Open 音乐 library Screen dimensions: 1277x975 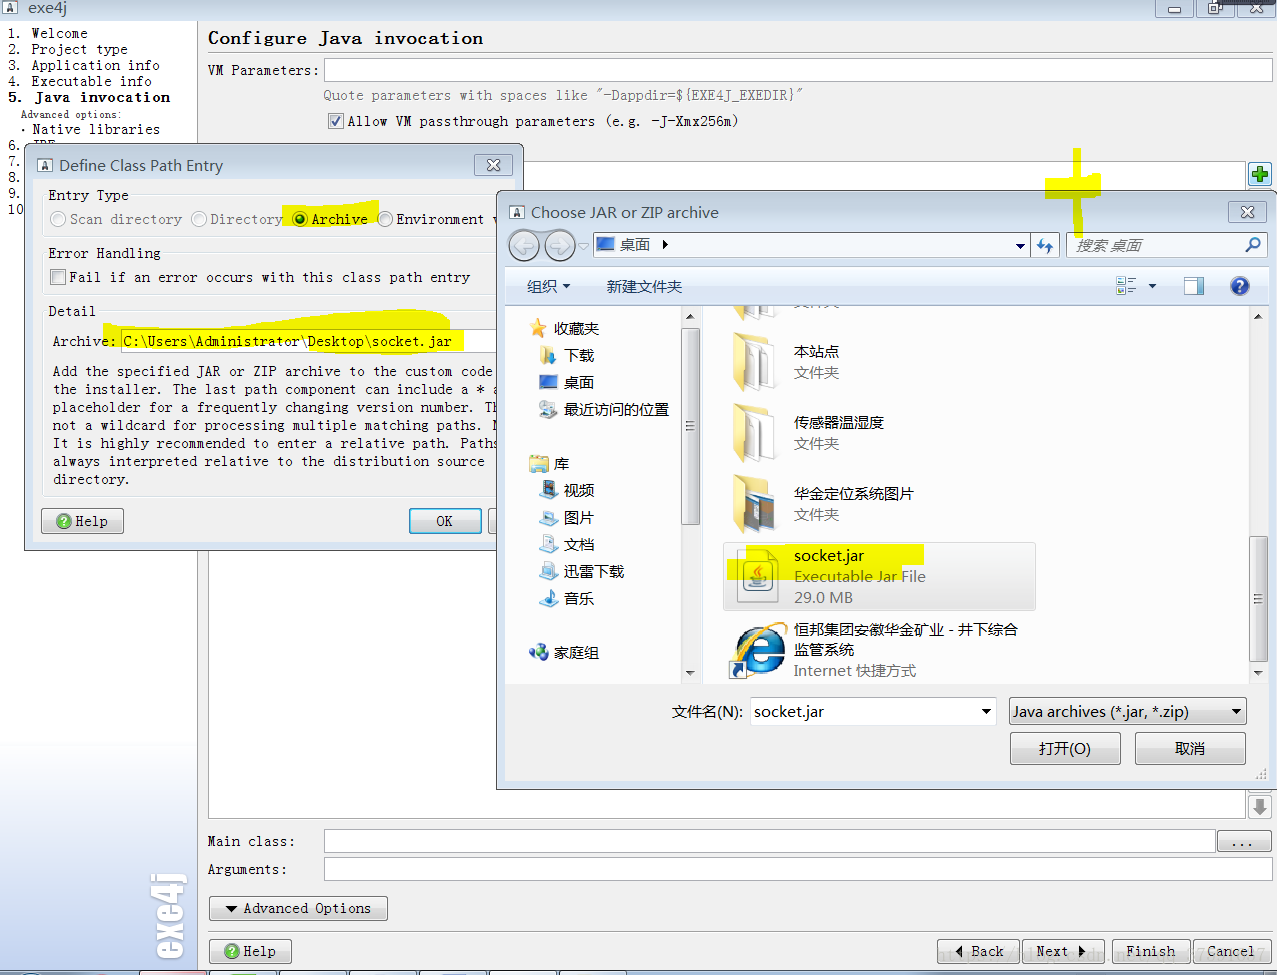click(567, 598)
